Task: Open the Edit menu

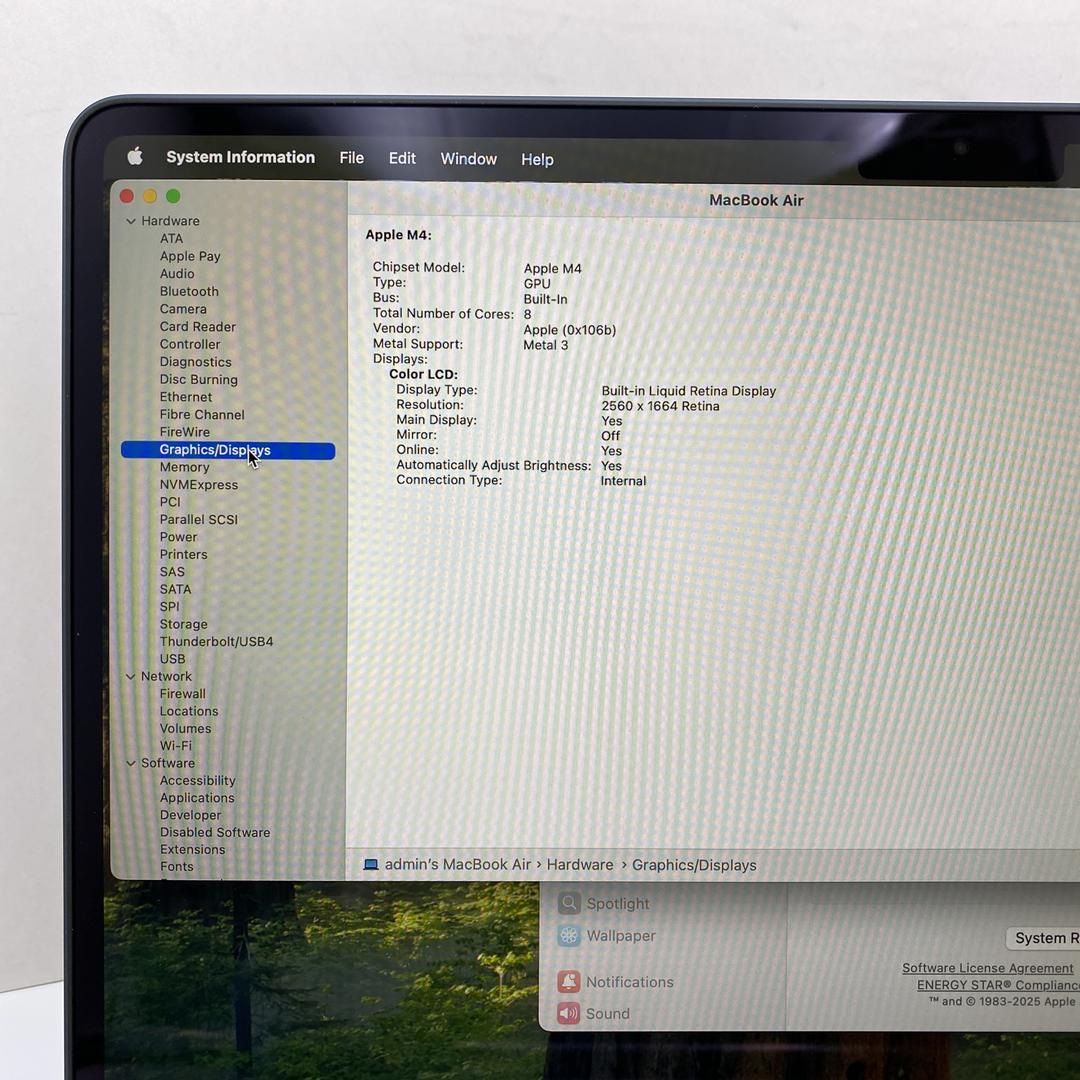Action: coord(402,158)
